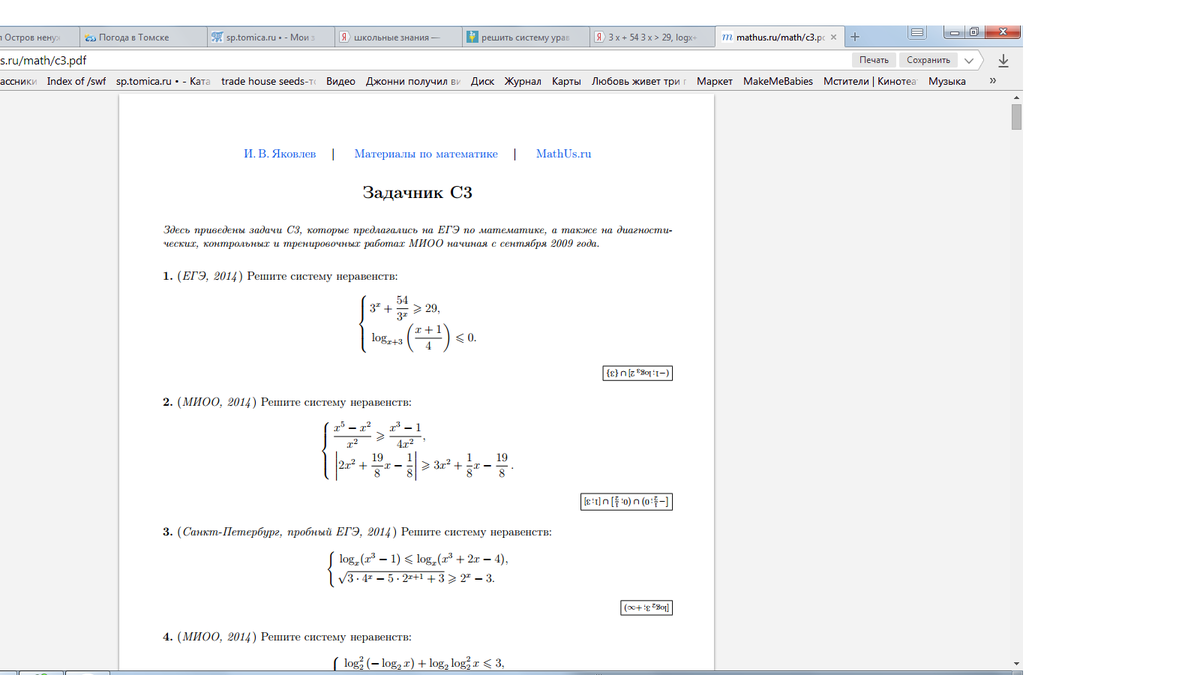Open the Маркет bookmark
The image size is (1200, 675).
point(714,81)
